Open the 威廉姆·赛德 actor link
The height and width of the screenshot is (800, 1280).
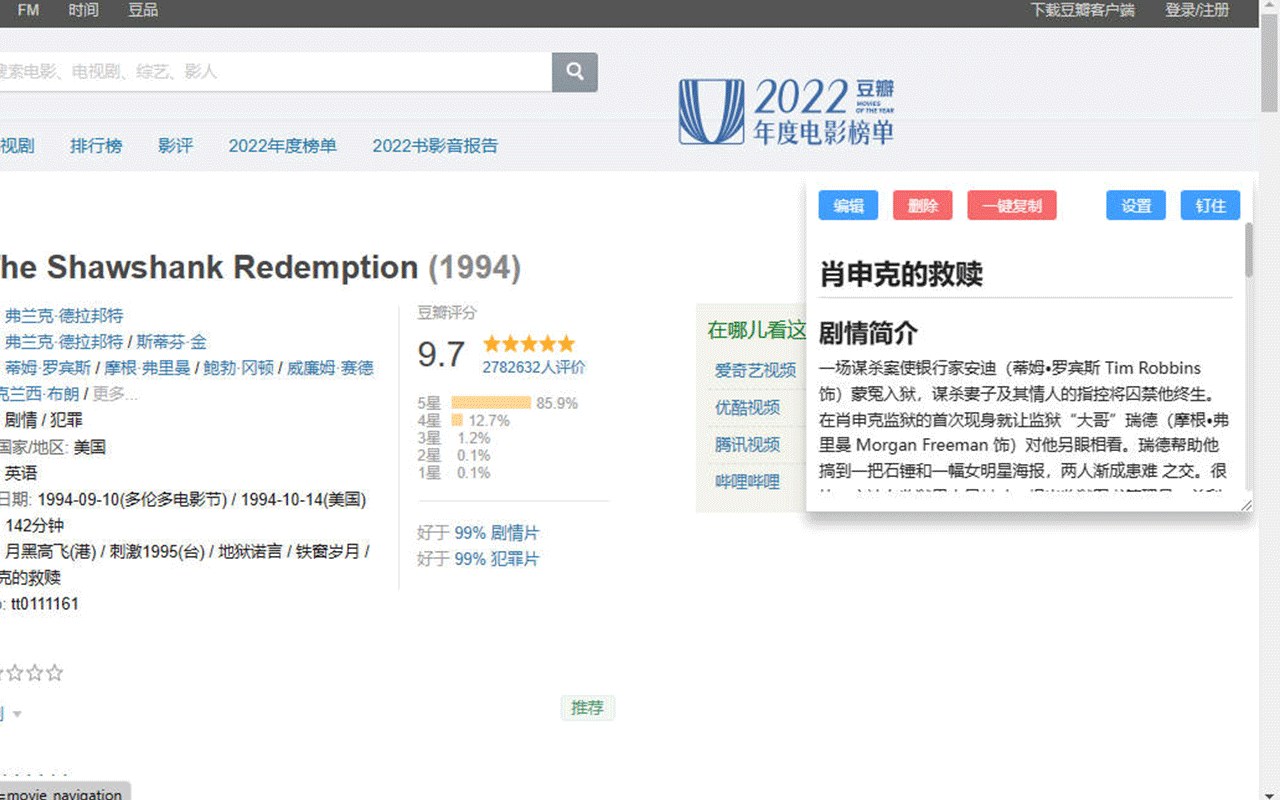click(x=330, y=368)
